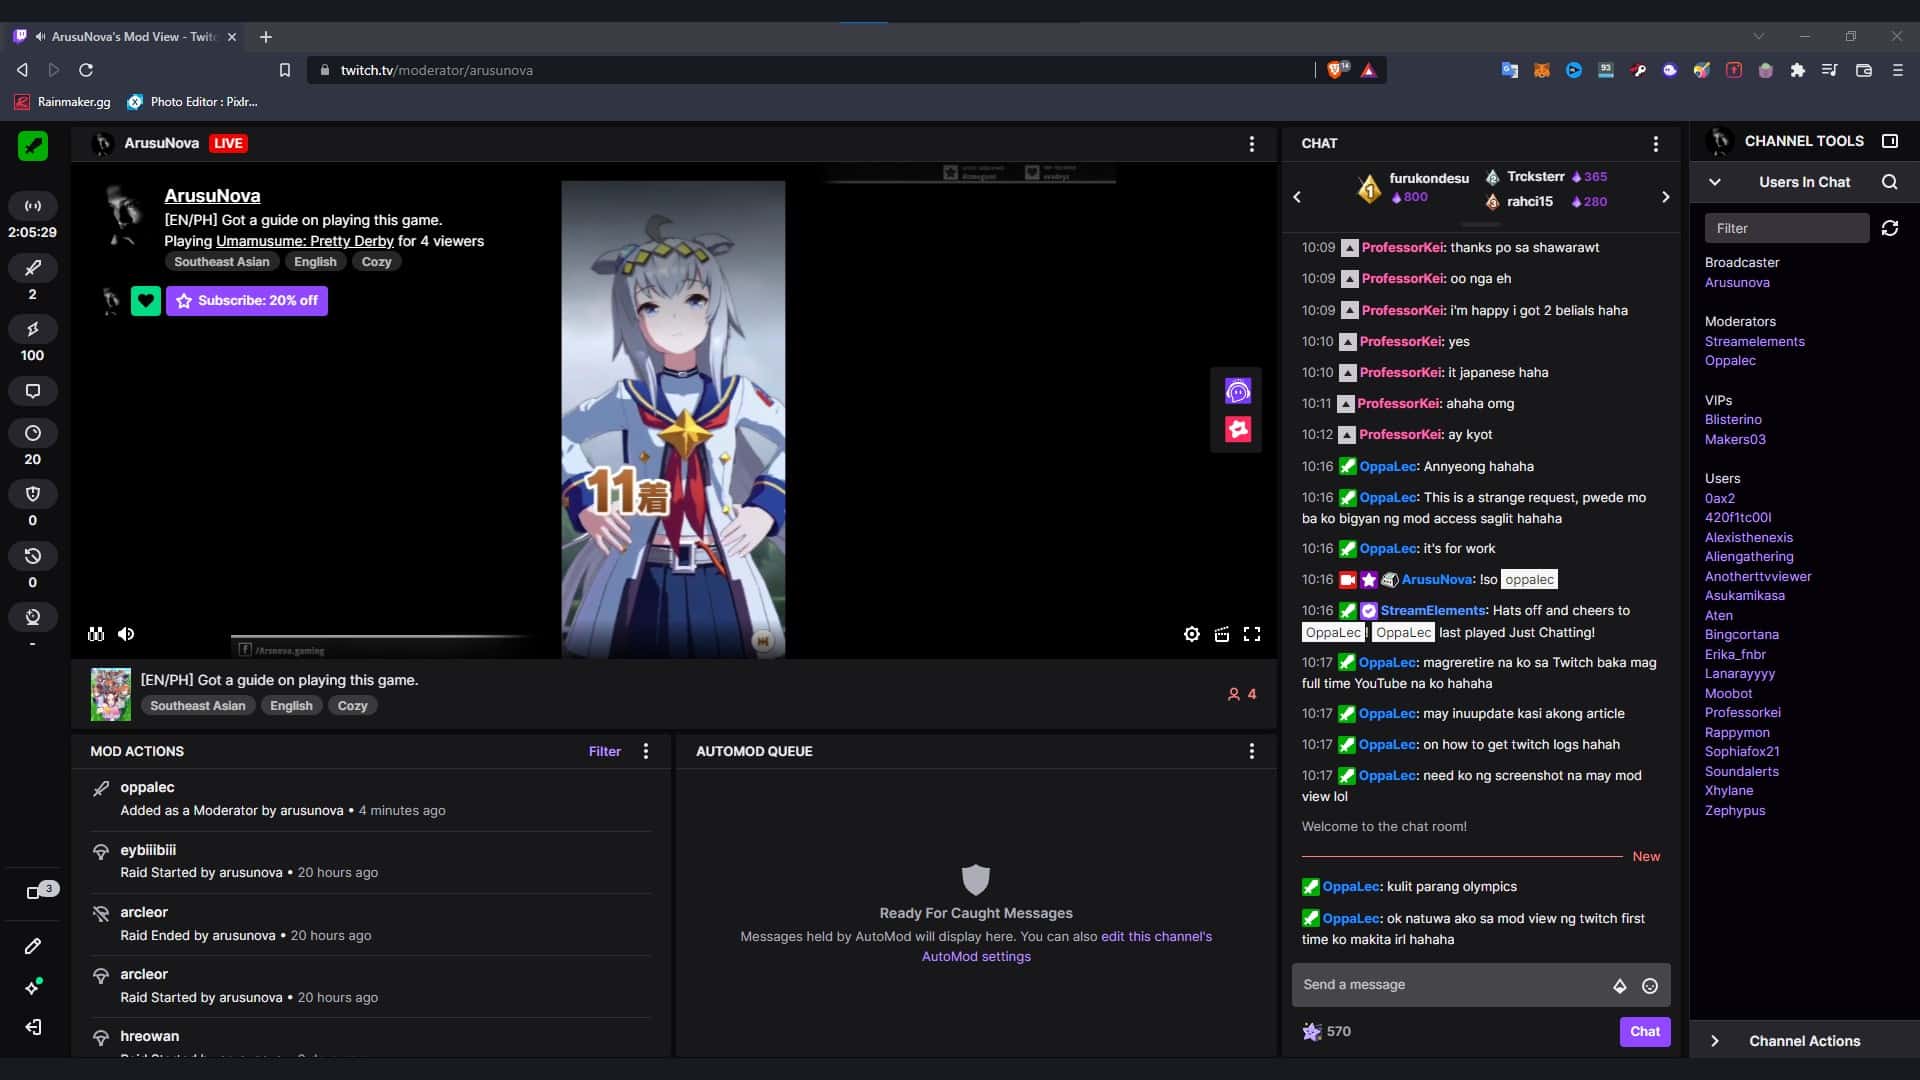Screen dimensions: 1920x1080
Task: Open Mod Actions three-dot menu
Action: (646, 751)
